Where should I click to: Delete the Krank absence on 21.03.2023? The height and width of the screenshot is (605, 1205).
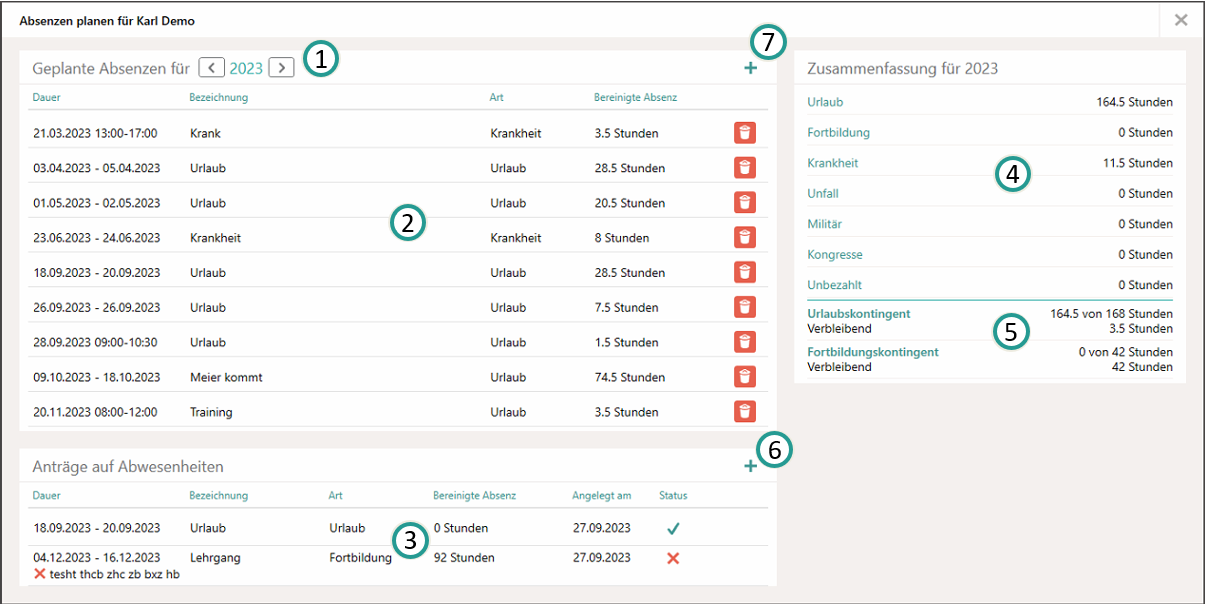[x=744, y=133]
